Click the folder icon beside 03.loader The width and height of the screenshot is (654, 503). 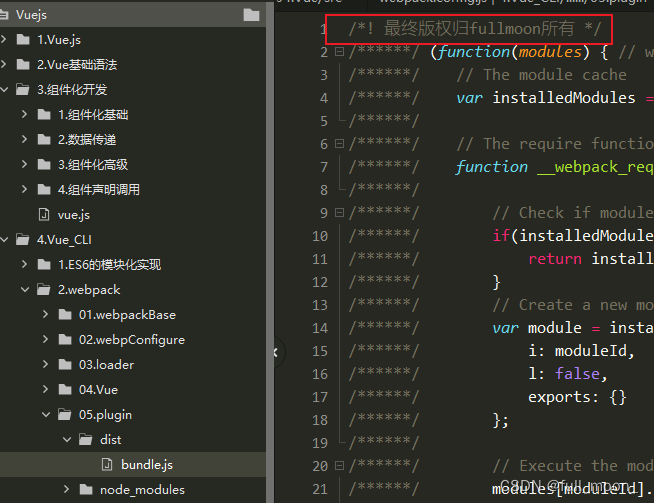point(65,365)
